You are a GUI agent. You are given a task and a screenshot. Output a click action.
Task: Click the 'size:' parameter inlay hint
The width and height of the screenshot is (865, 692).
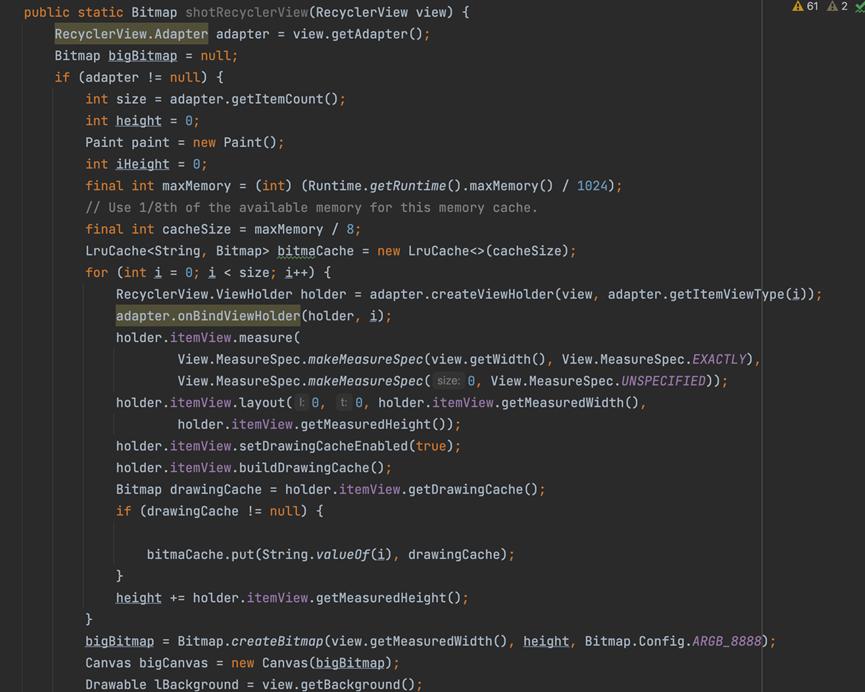448,381
